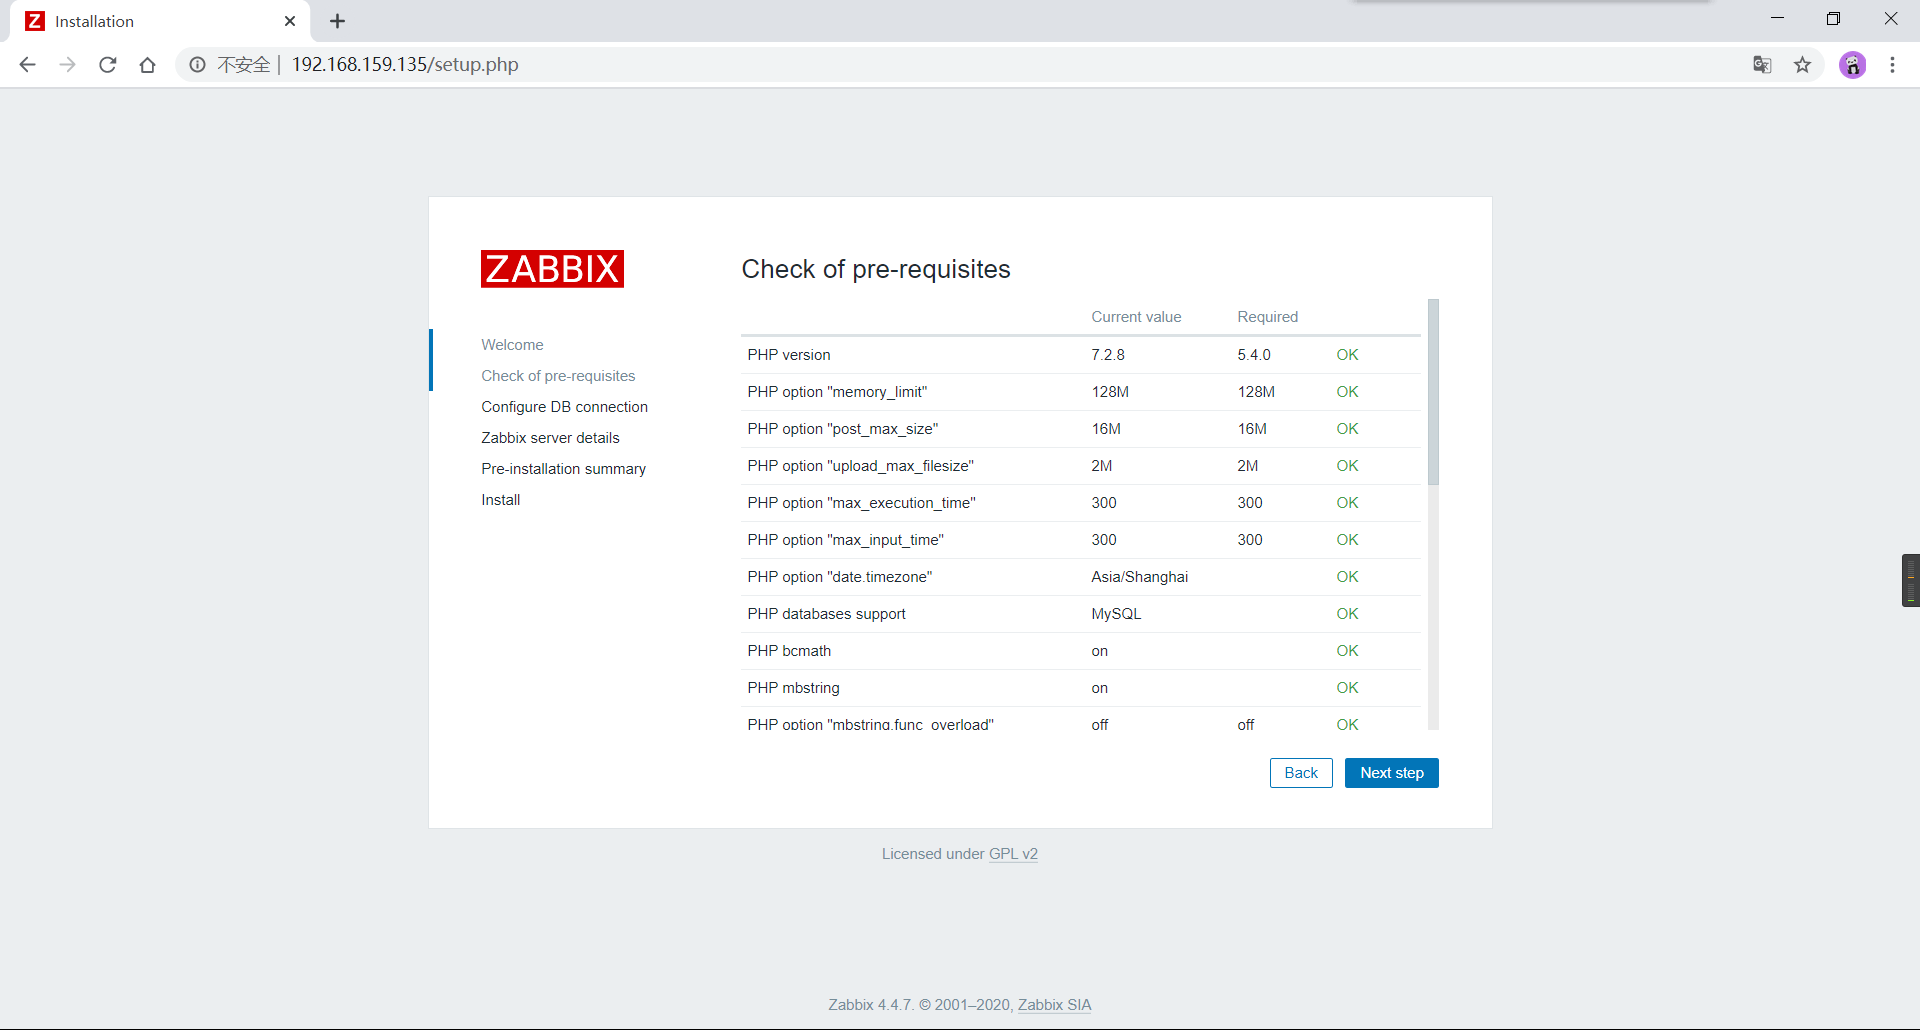Click OK status in PHP bcmath row
This screenshot has width=1920, height=1030.
[1347, 651]
